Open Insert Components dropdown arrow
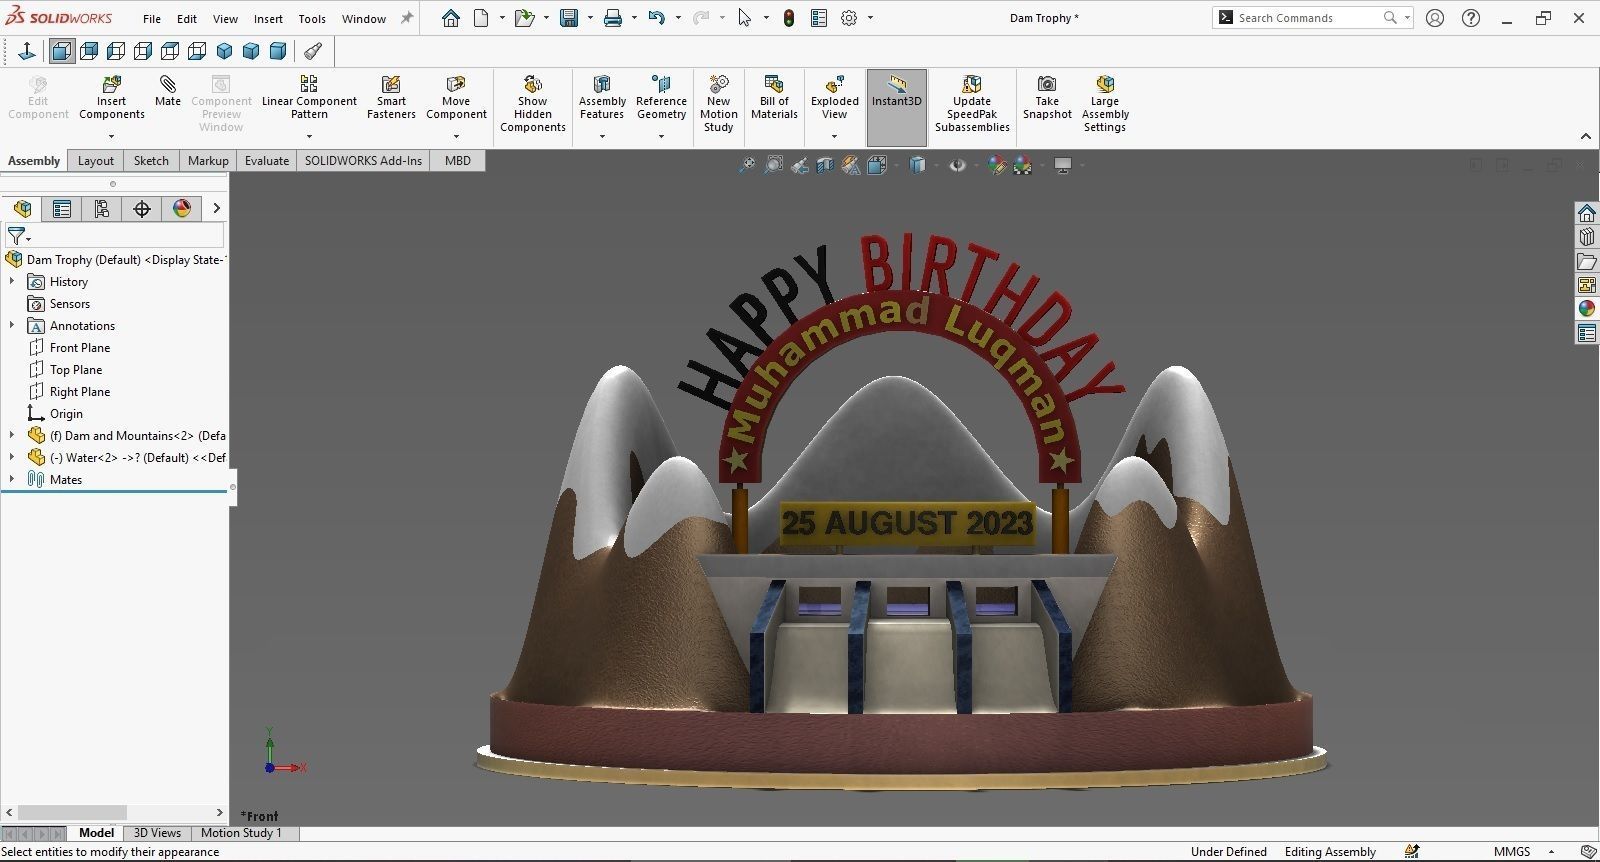This screenshot has height=862, width=1600. 111,136
